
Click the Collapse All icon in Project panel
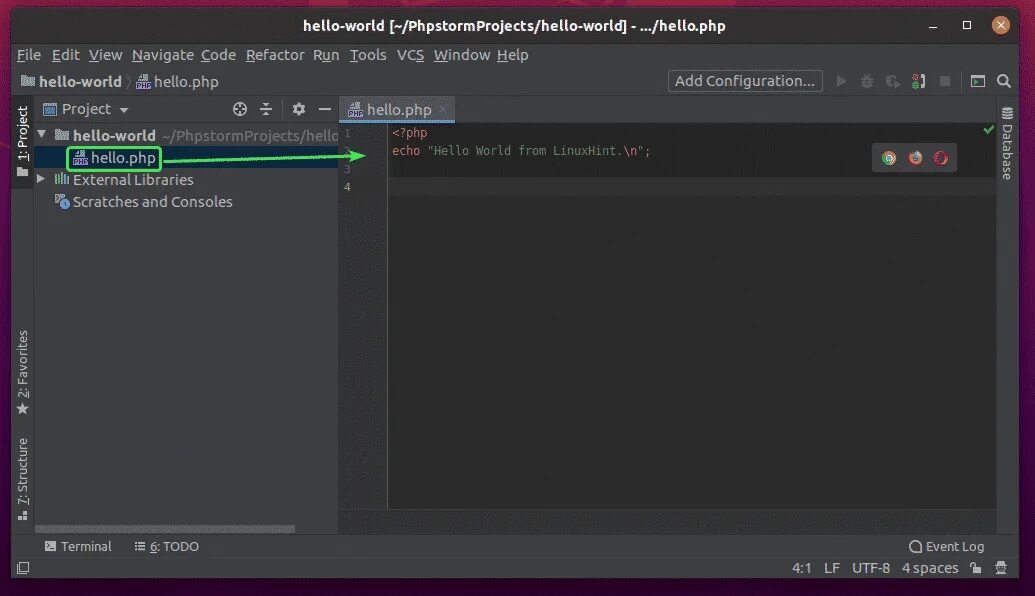(265, 109)
